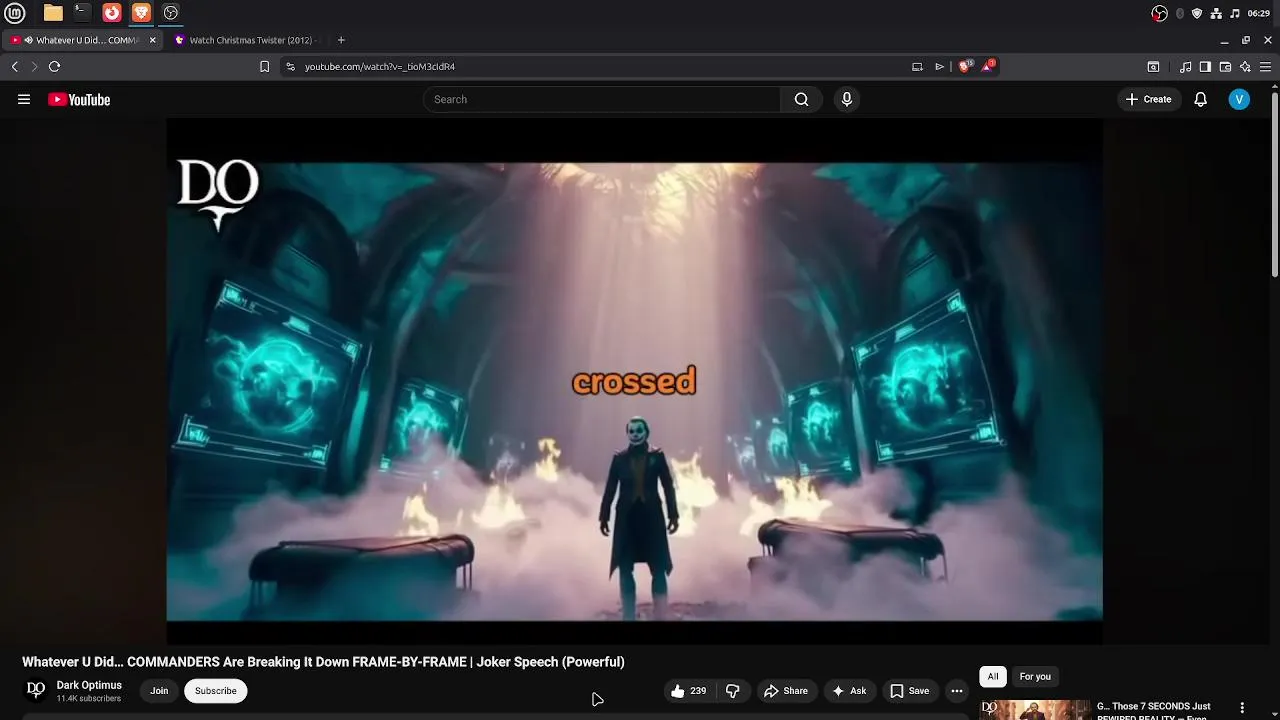Image resolution: width=1280 pixels, height=720 pixels.
Task: Pause the video by clicking the player
Action: (x=634, y=381)
